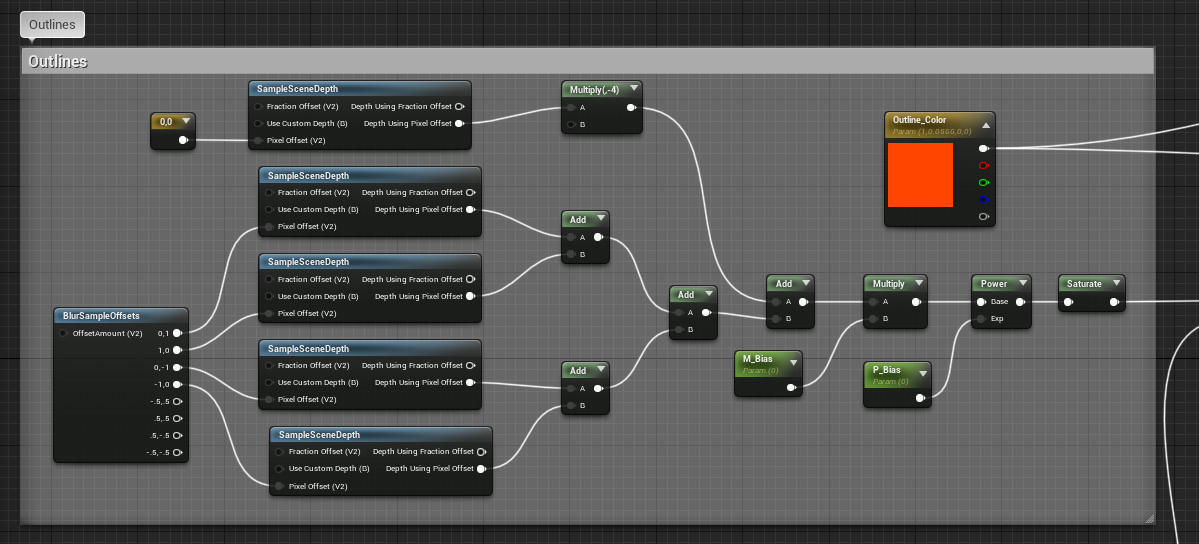The height and width of the screenshot is (544, 1199).
Task: Click the output pin of the 0,0 constant
Action: click(x=184, y=140)
